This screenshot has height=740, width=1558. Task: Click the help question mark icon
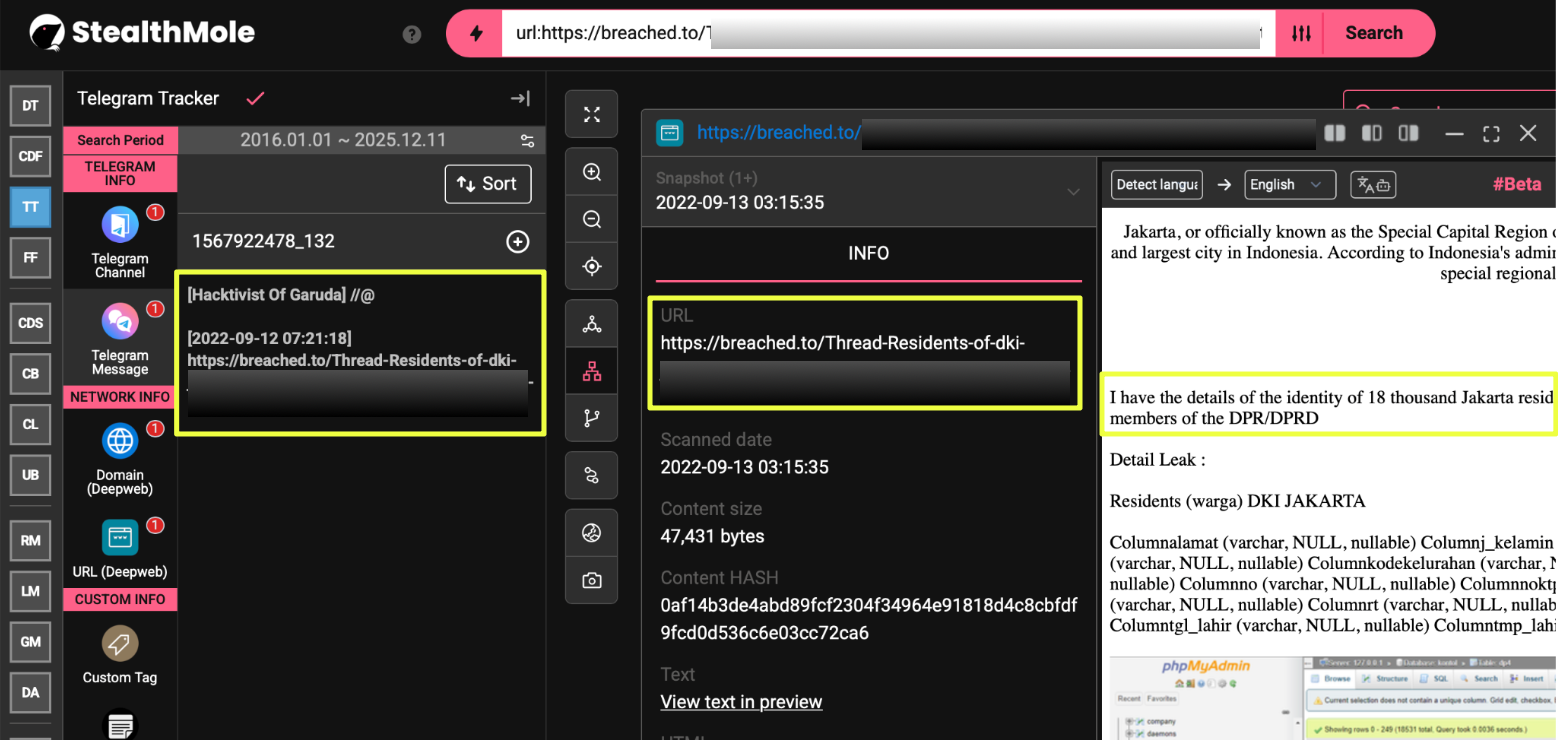[411, 34]
